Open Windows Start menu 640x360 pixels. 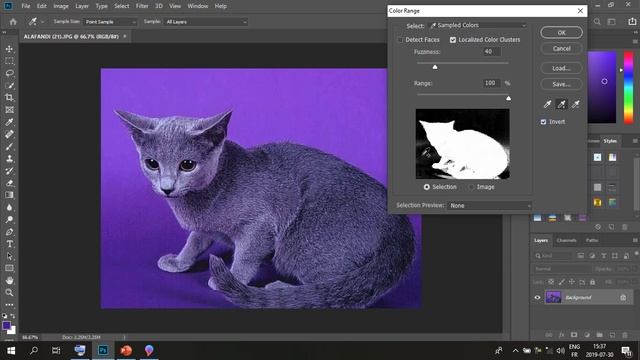[11, 351]
